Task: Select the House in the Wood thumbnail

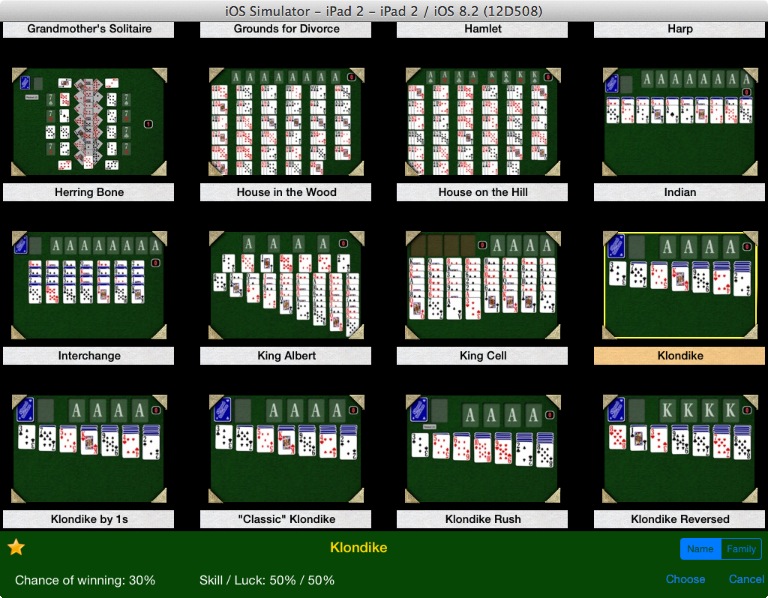Action: tap(286, 122)
